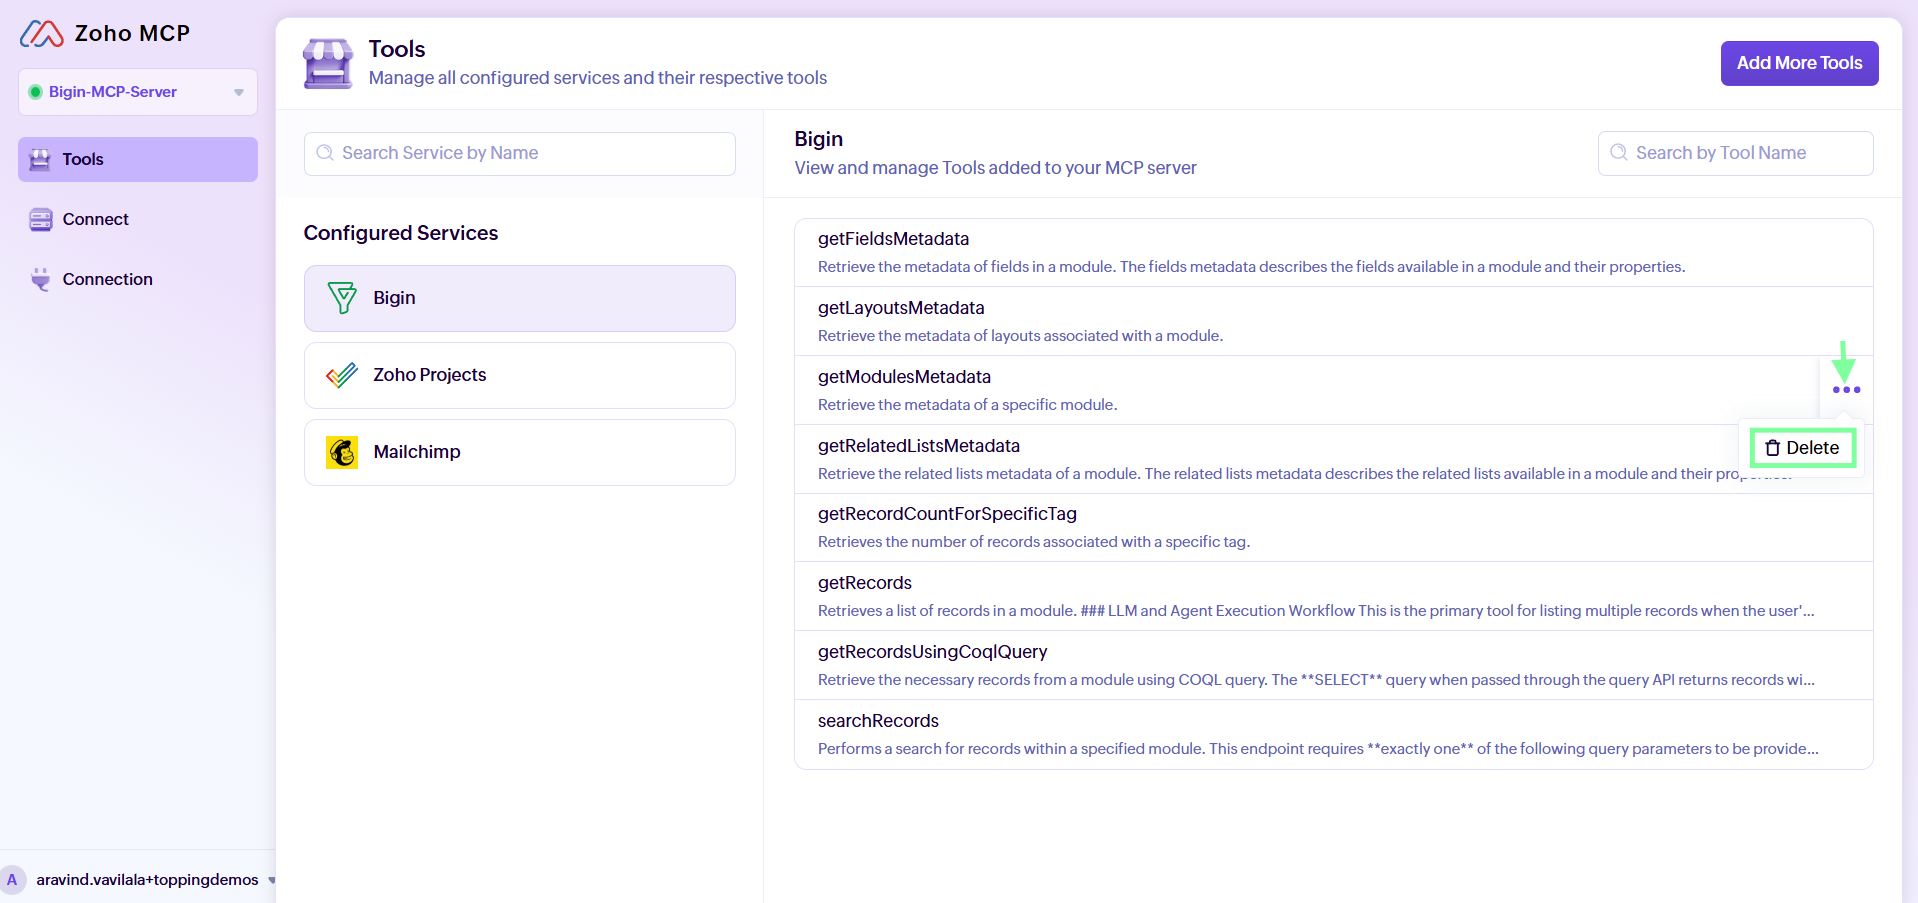Click the Connect server sidebar icon
Viewport: 1918px width, 903px height.
pos(41,220)
